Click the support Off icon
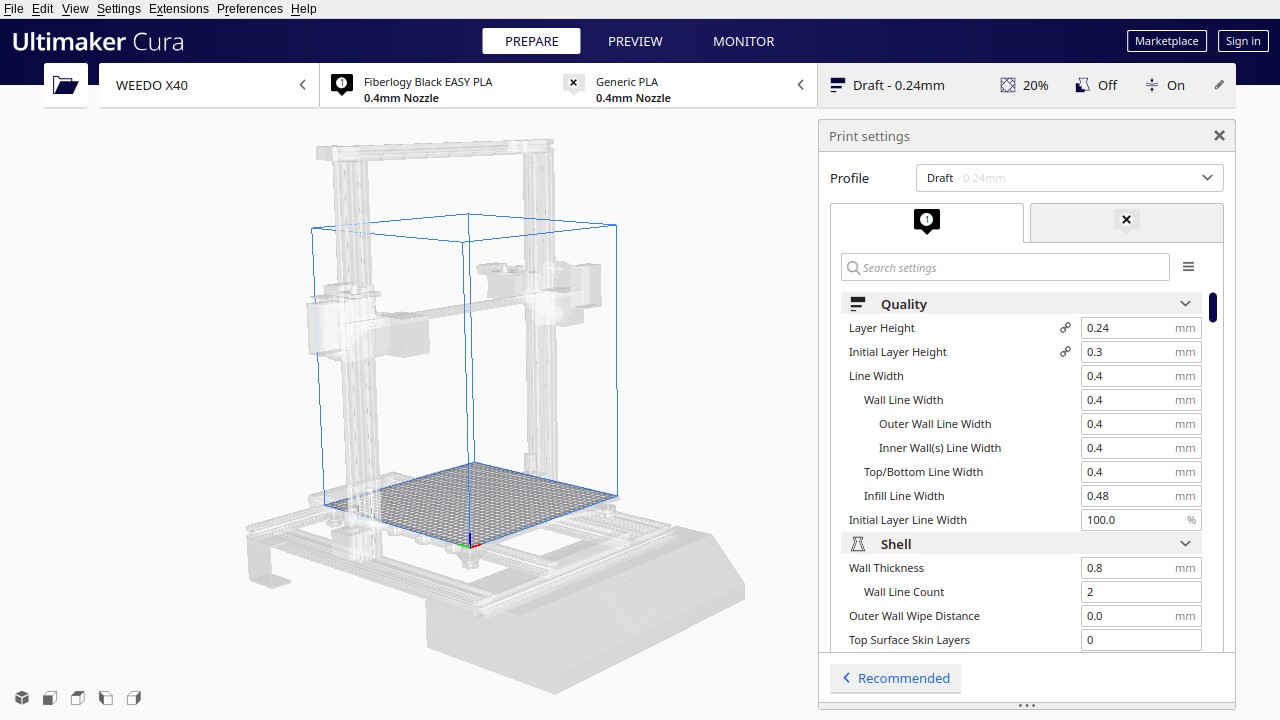 (x=1082, y=85)
